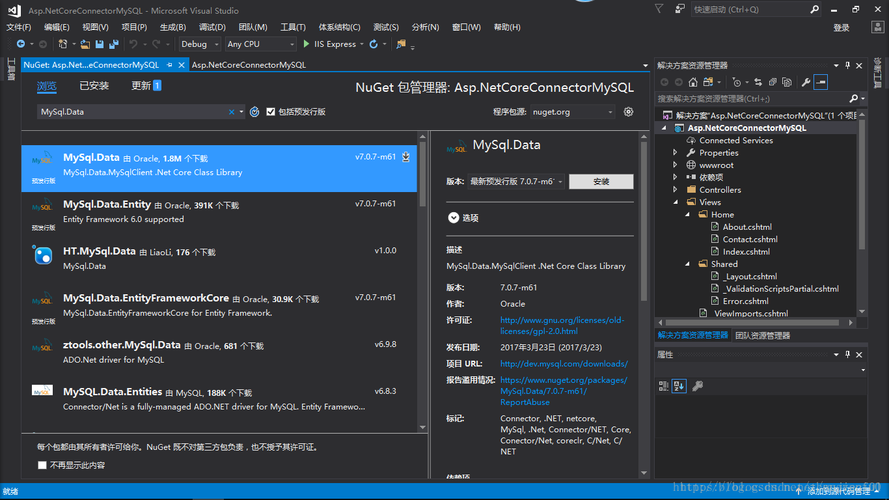Expand the wwwroot node arrow
Image resolution: width=889 pixels, height=500 pixels.
[675, 165]
